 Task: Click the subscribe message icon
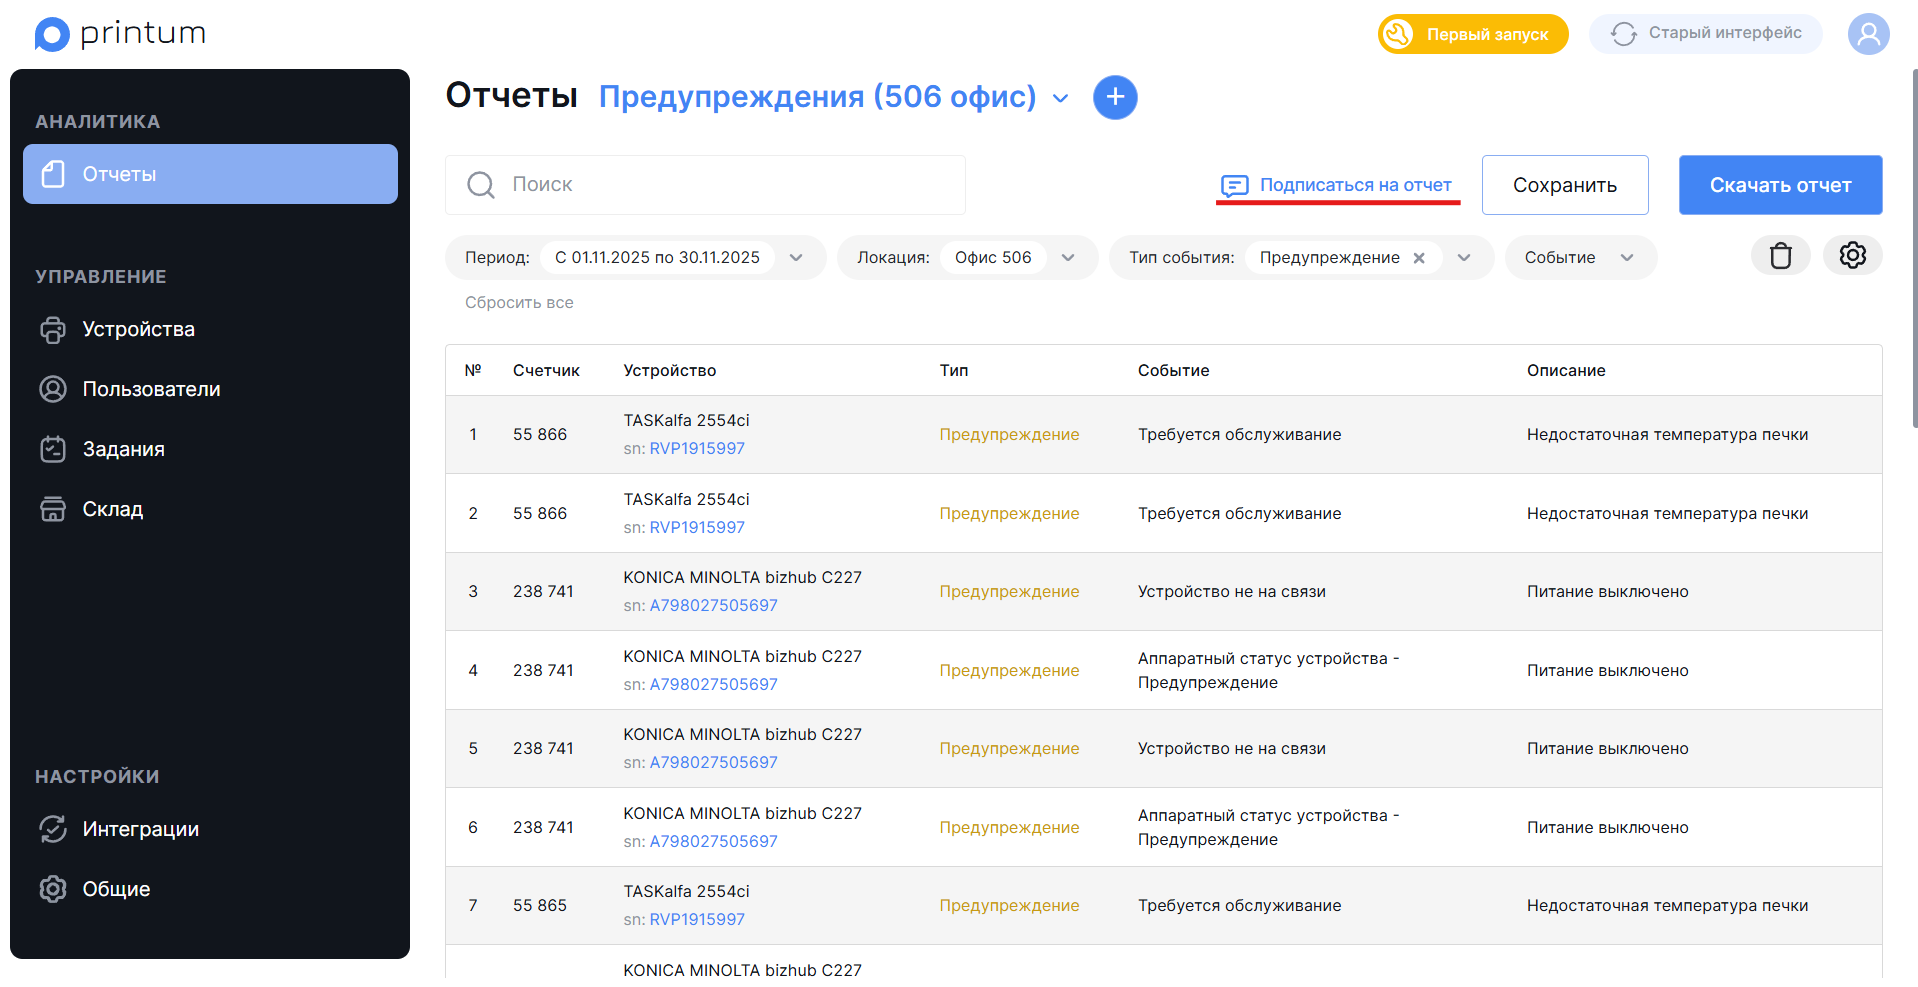(x=1235, y=186)
